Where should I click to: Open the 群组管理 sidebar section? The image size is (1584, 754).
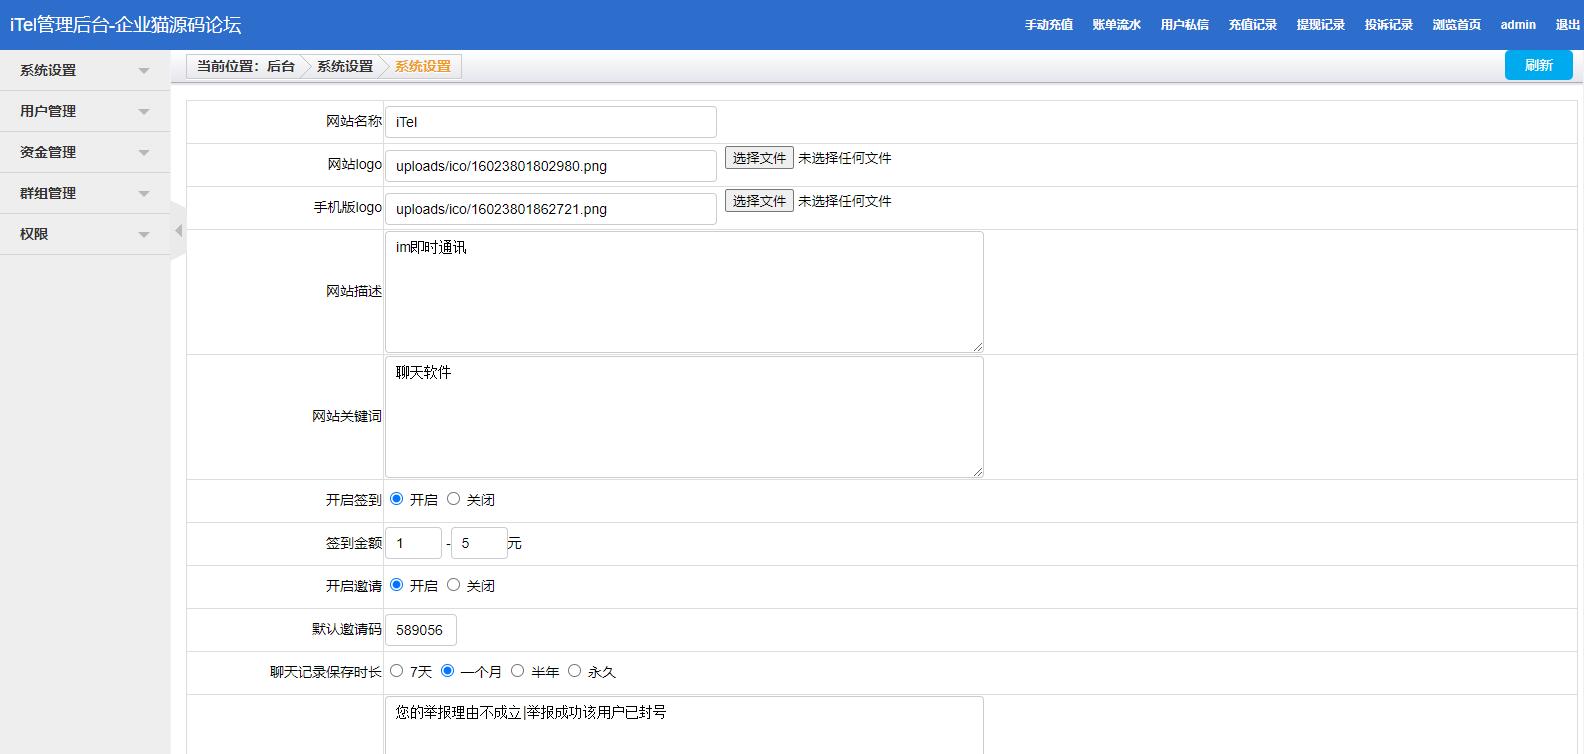84,193
